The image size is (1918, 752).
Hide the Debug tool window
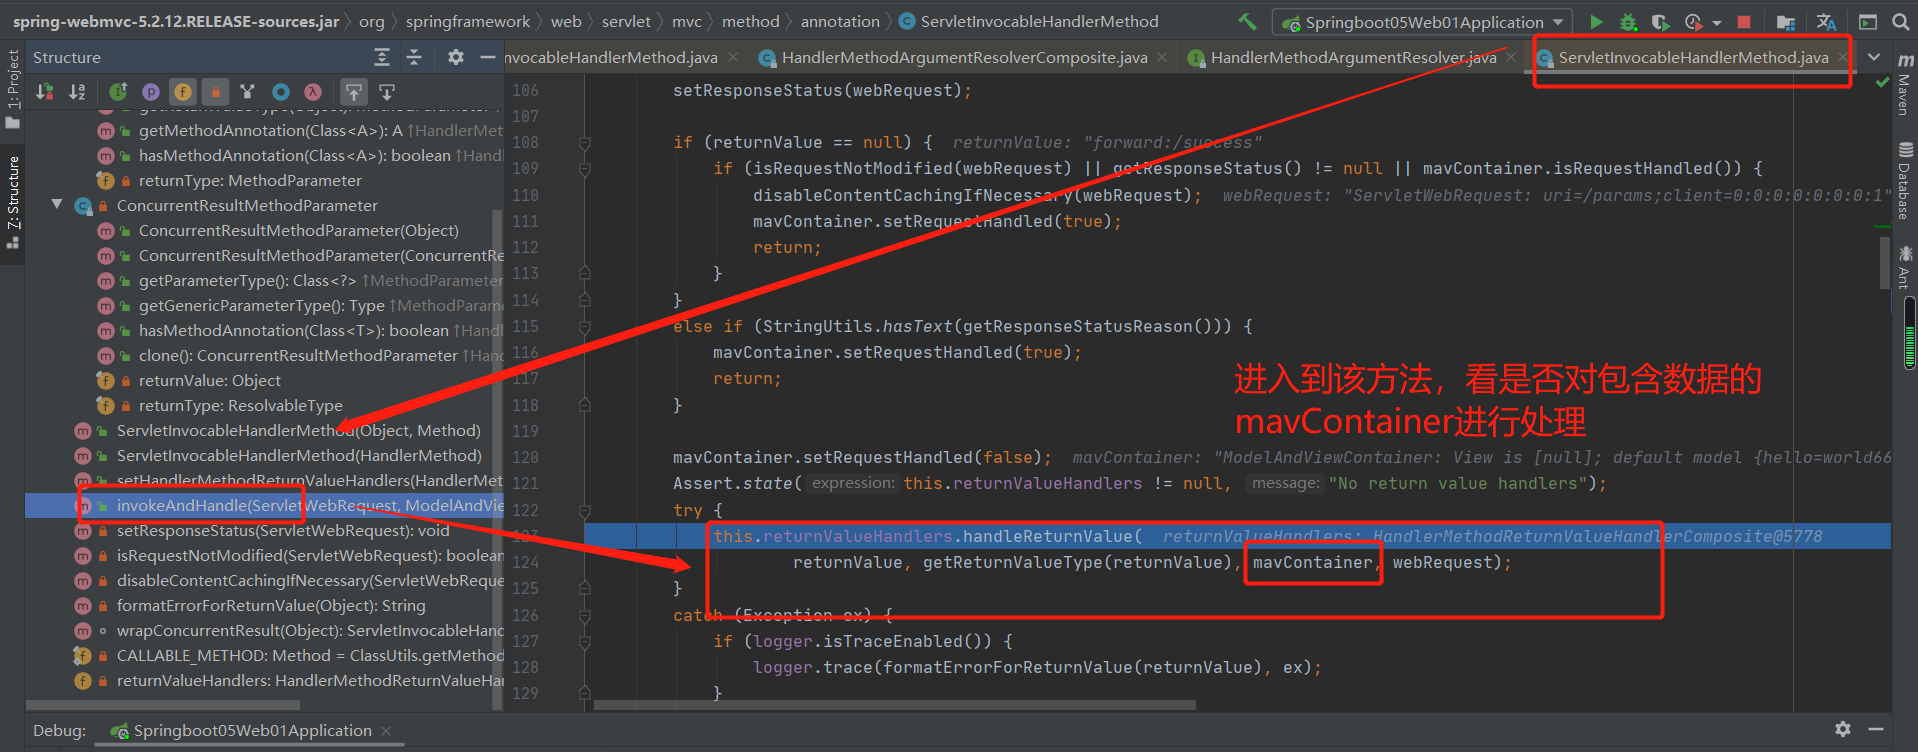[1876, 729]
